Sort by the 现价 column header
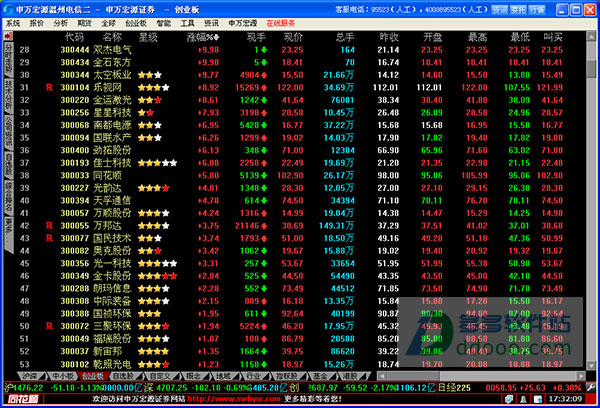Image resolution: width=600 pixels, height=408 pixels. pos(293,38)
